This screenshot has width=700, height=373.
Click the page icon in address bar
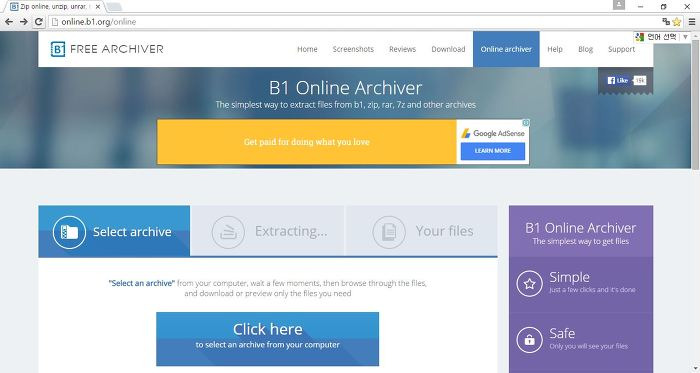click(55, 21)
